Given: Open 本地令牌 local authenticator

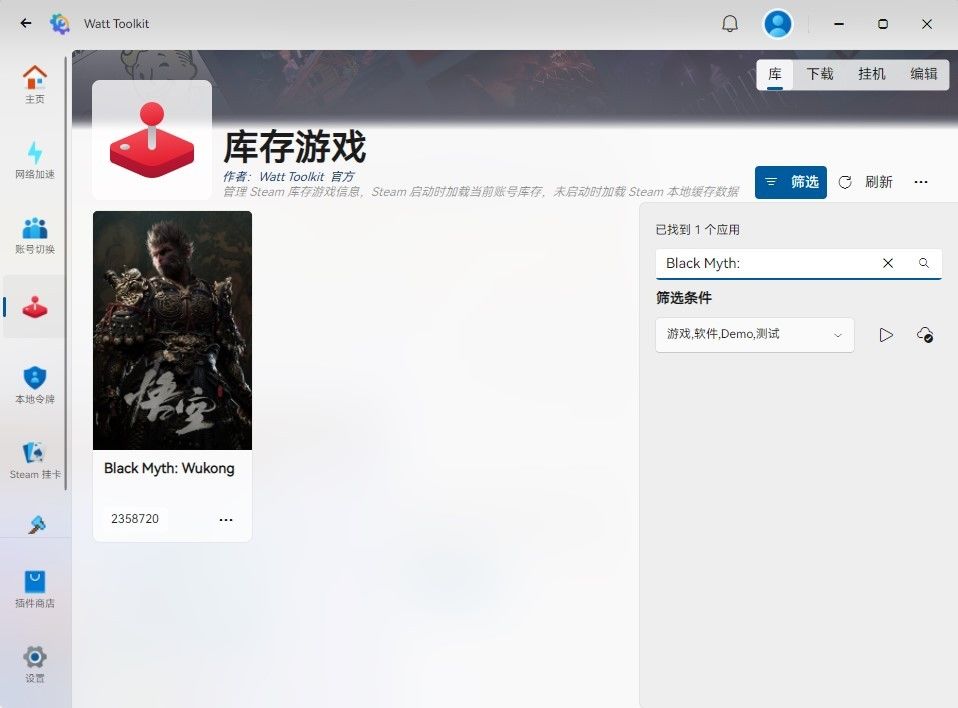Looking at the screenshot, I should coord(35,385).
